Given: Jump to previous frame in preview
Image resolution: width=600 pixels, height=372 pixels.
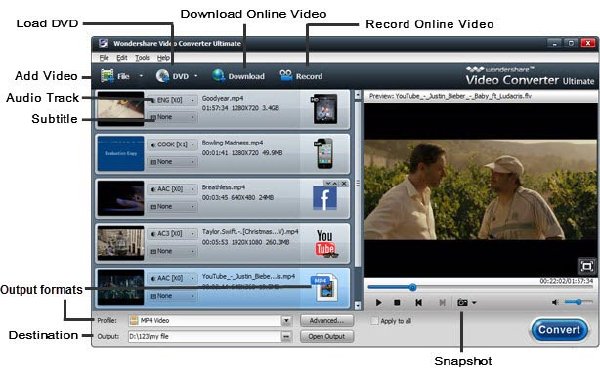Looking at the screenshot, I should point(419,302).
